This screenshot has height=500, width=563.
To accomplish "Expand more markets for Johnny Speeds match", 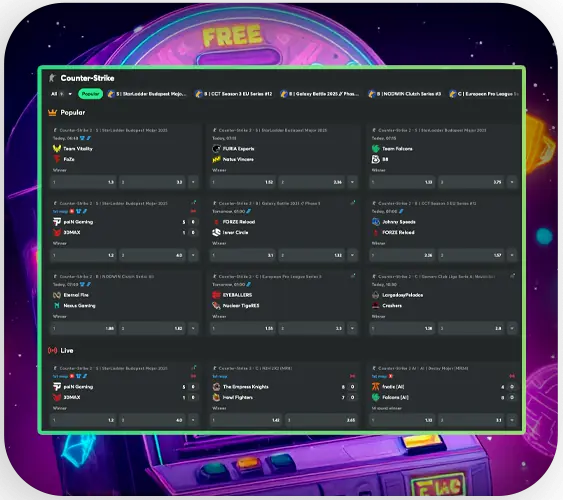I will tap(512, 256).
